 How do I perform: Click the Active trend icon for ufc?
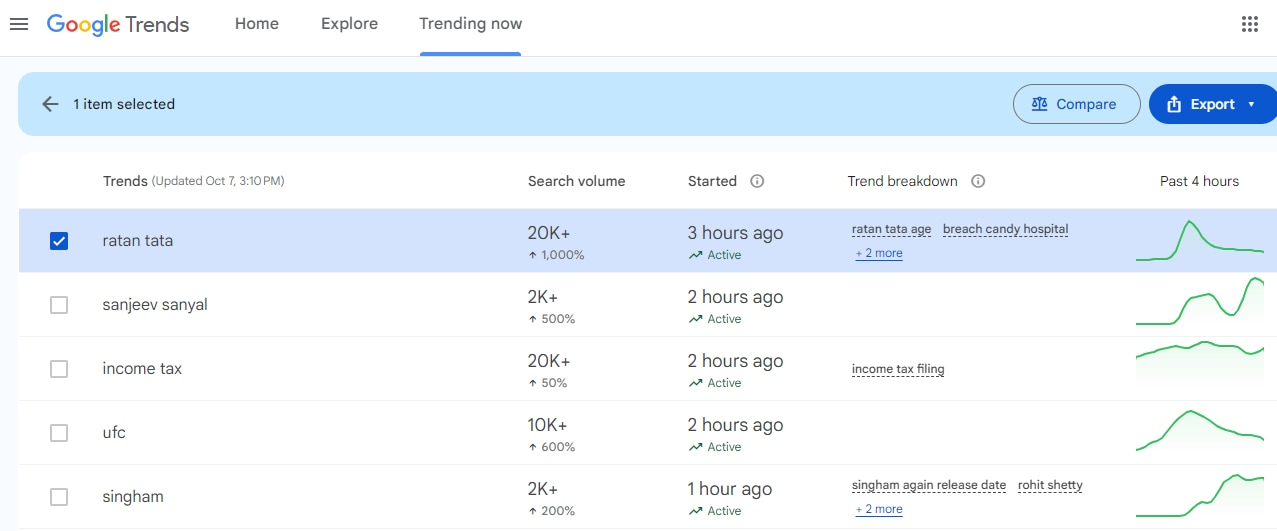pyautogui.click(x=696, y=447)
